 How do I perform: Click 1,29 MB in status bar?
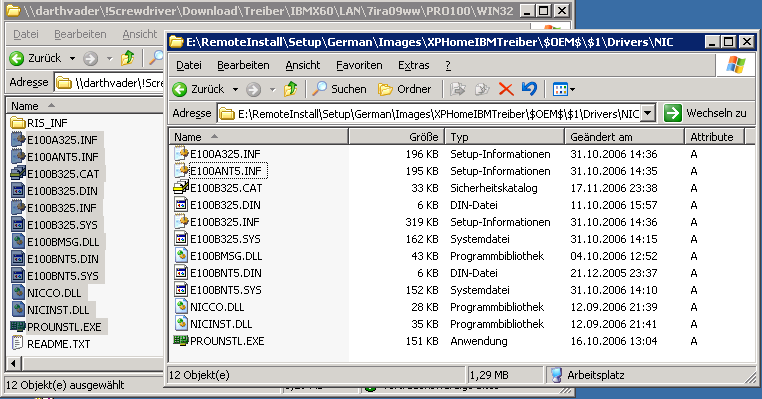point(489,375)
